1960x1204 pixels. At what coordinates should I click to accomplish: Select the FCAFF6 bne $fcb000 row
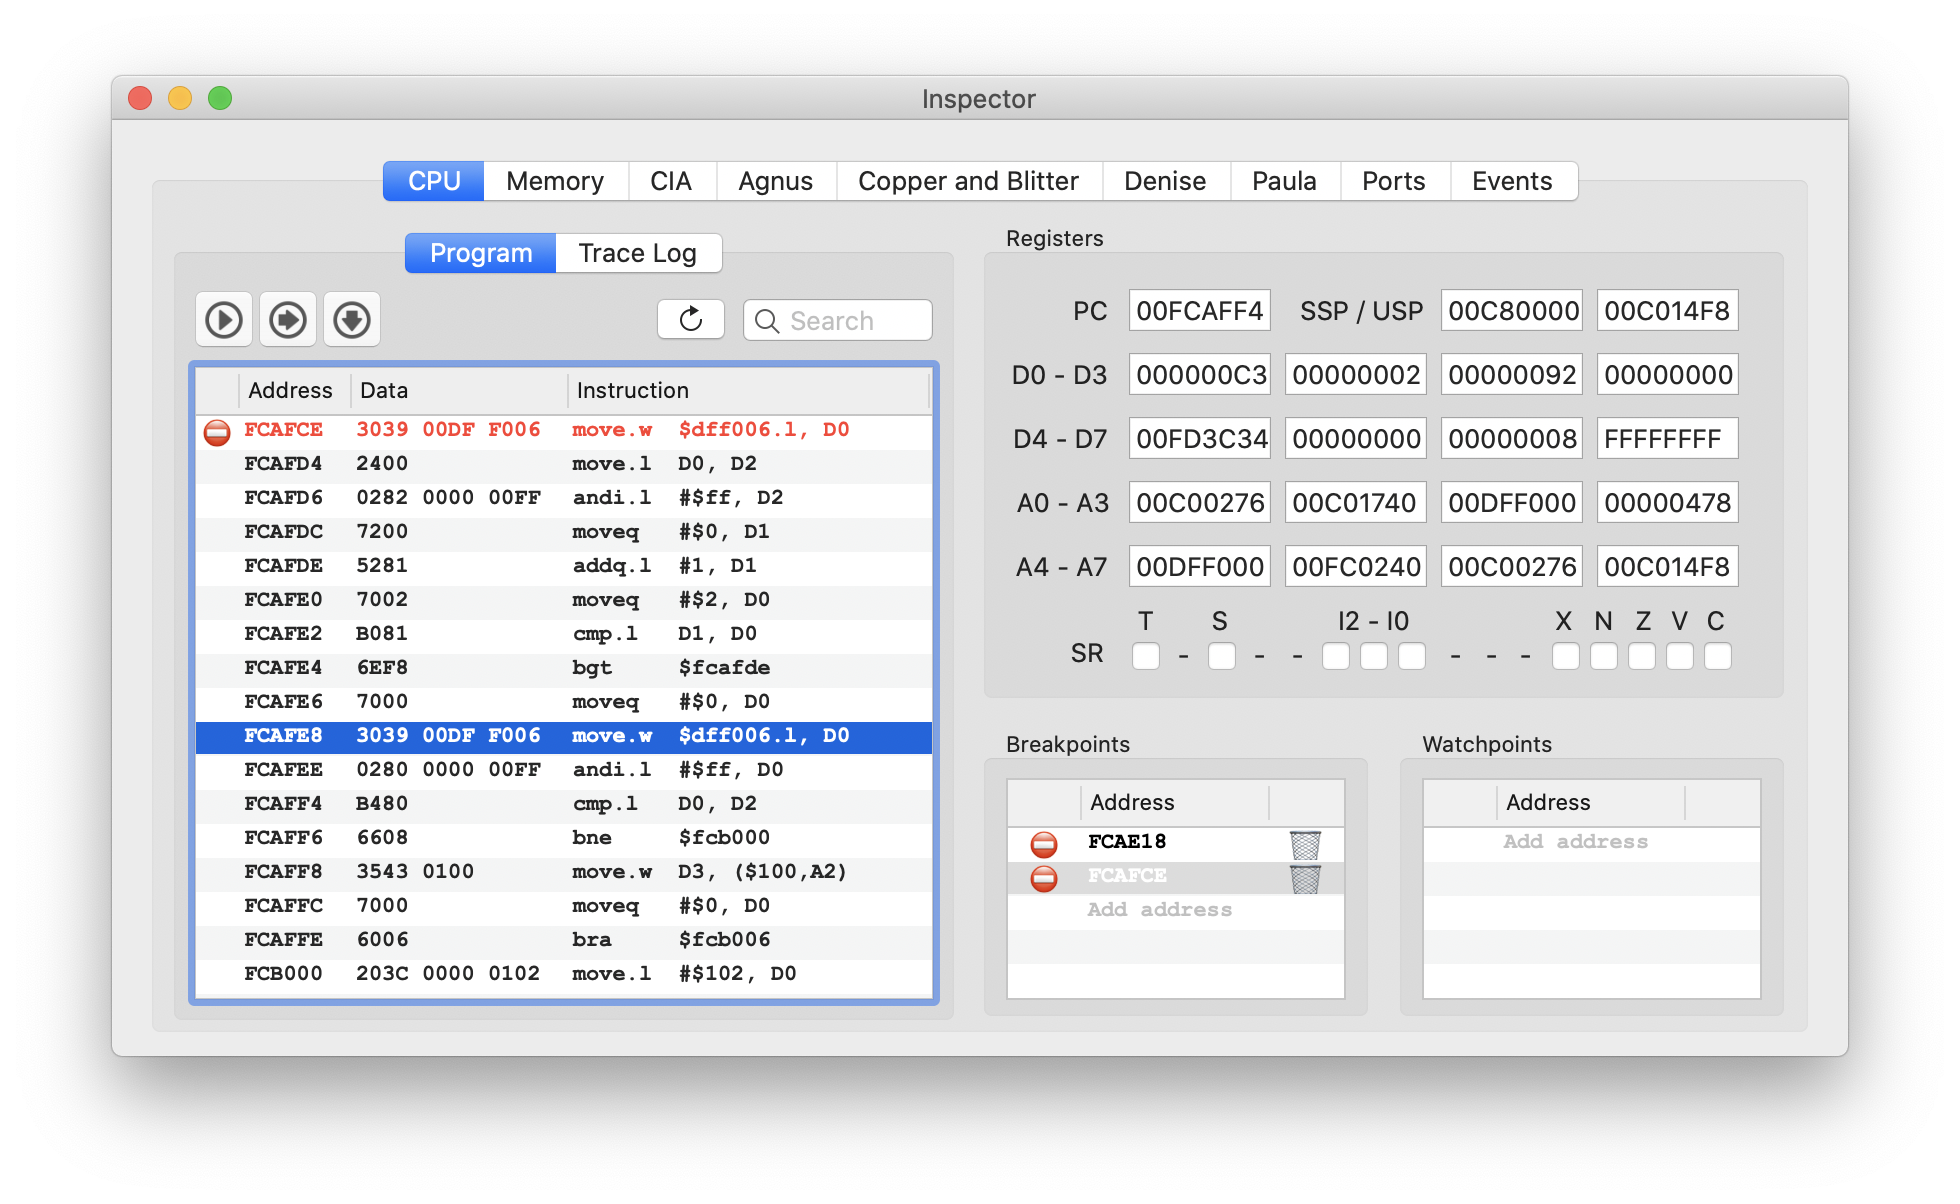pyautogui.click(x=564, y=839)
